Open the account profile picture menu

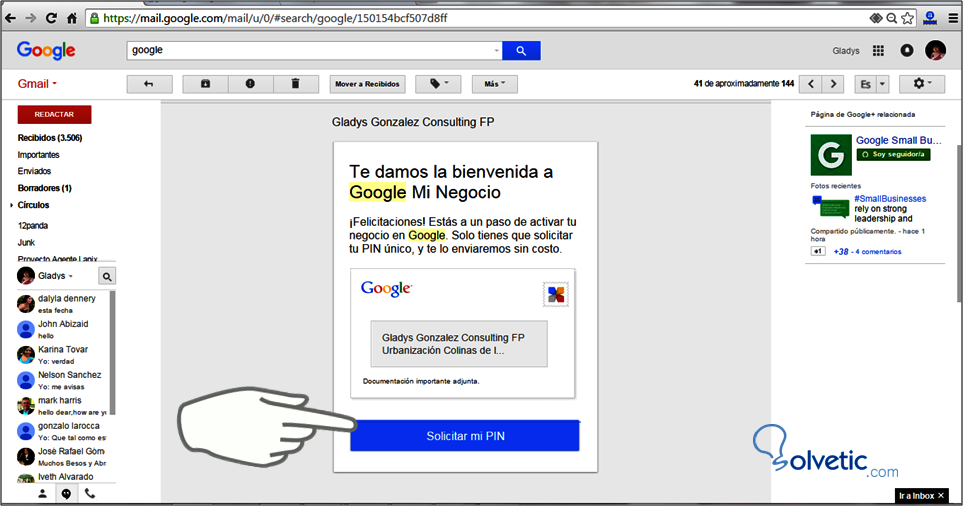click(935, 50)
